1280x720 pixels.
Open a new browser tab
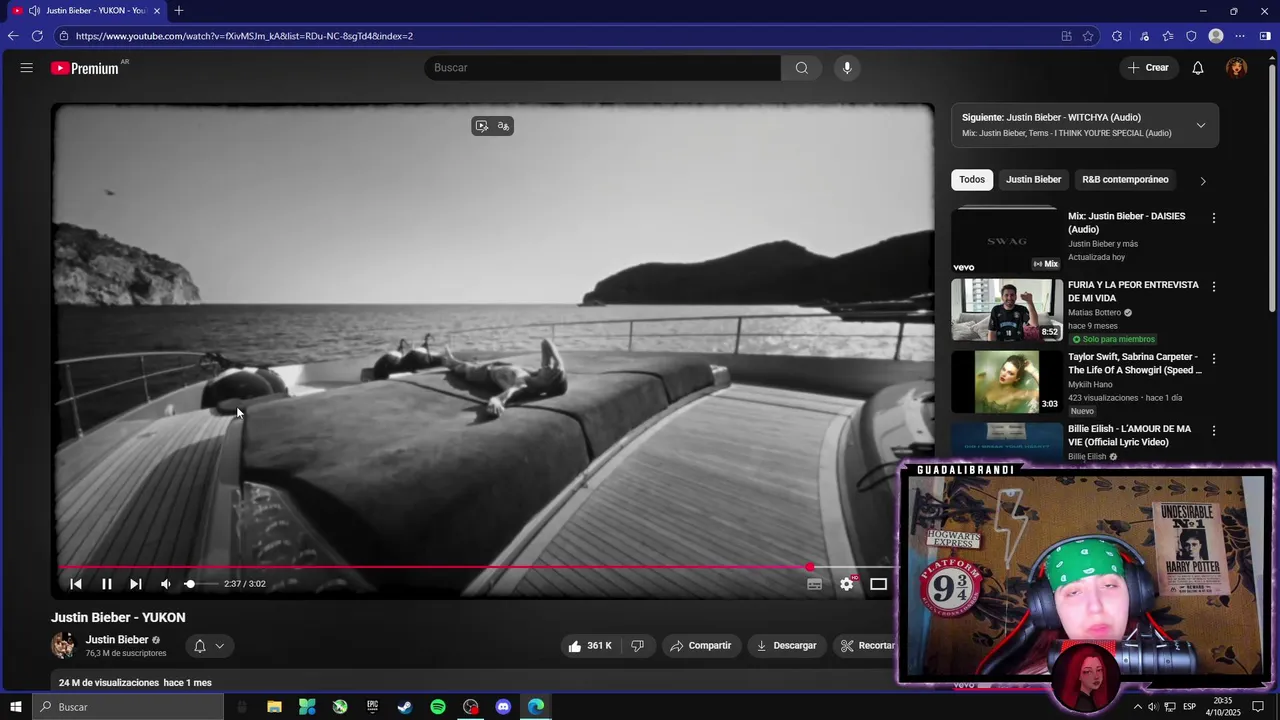[x=178, y=11]
